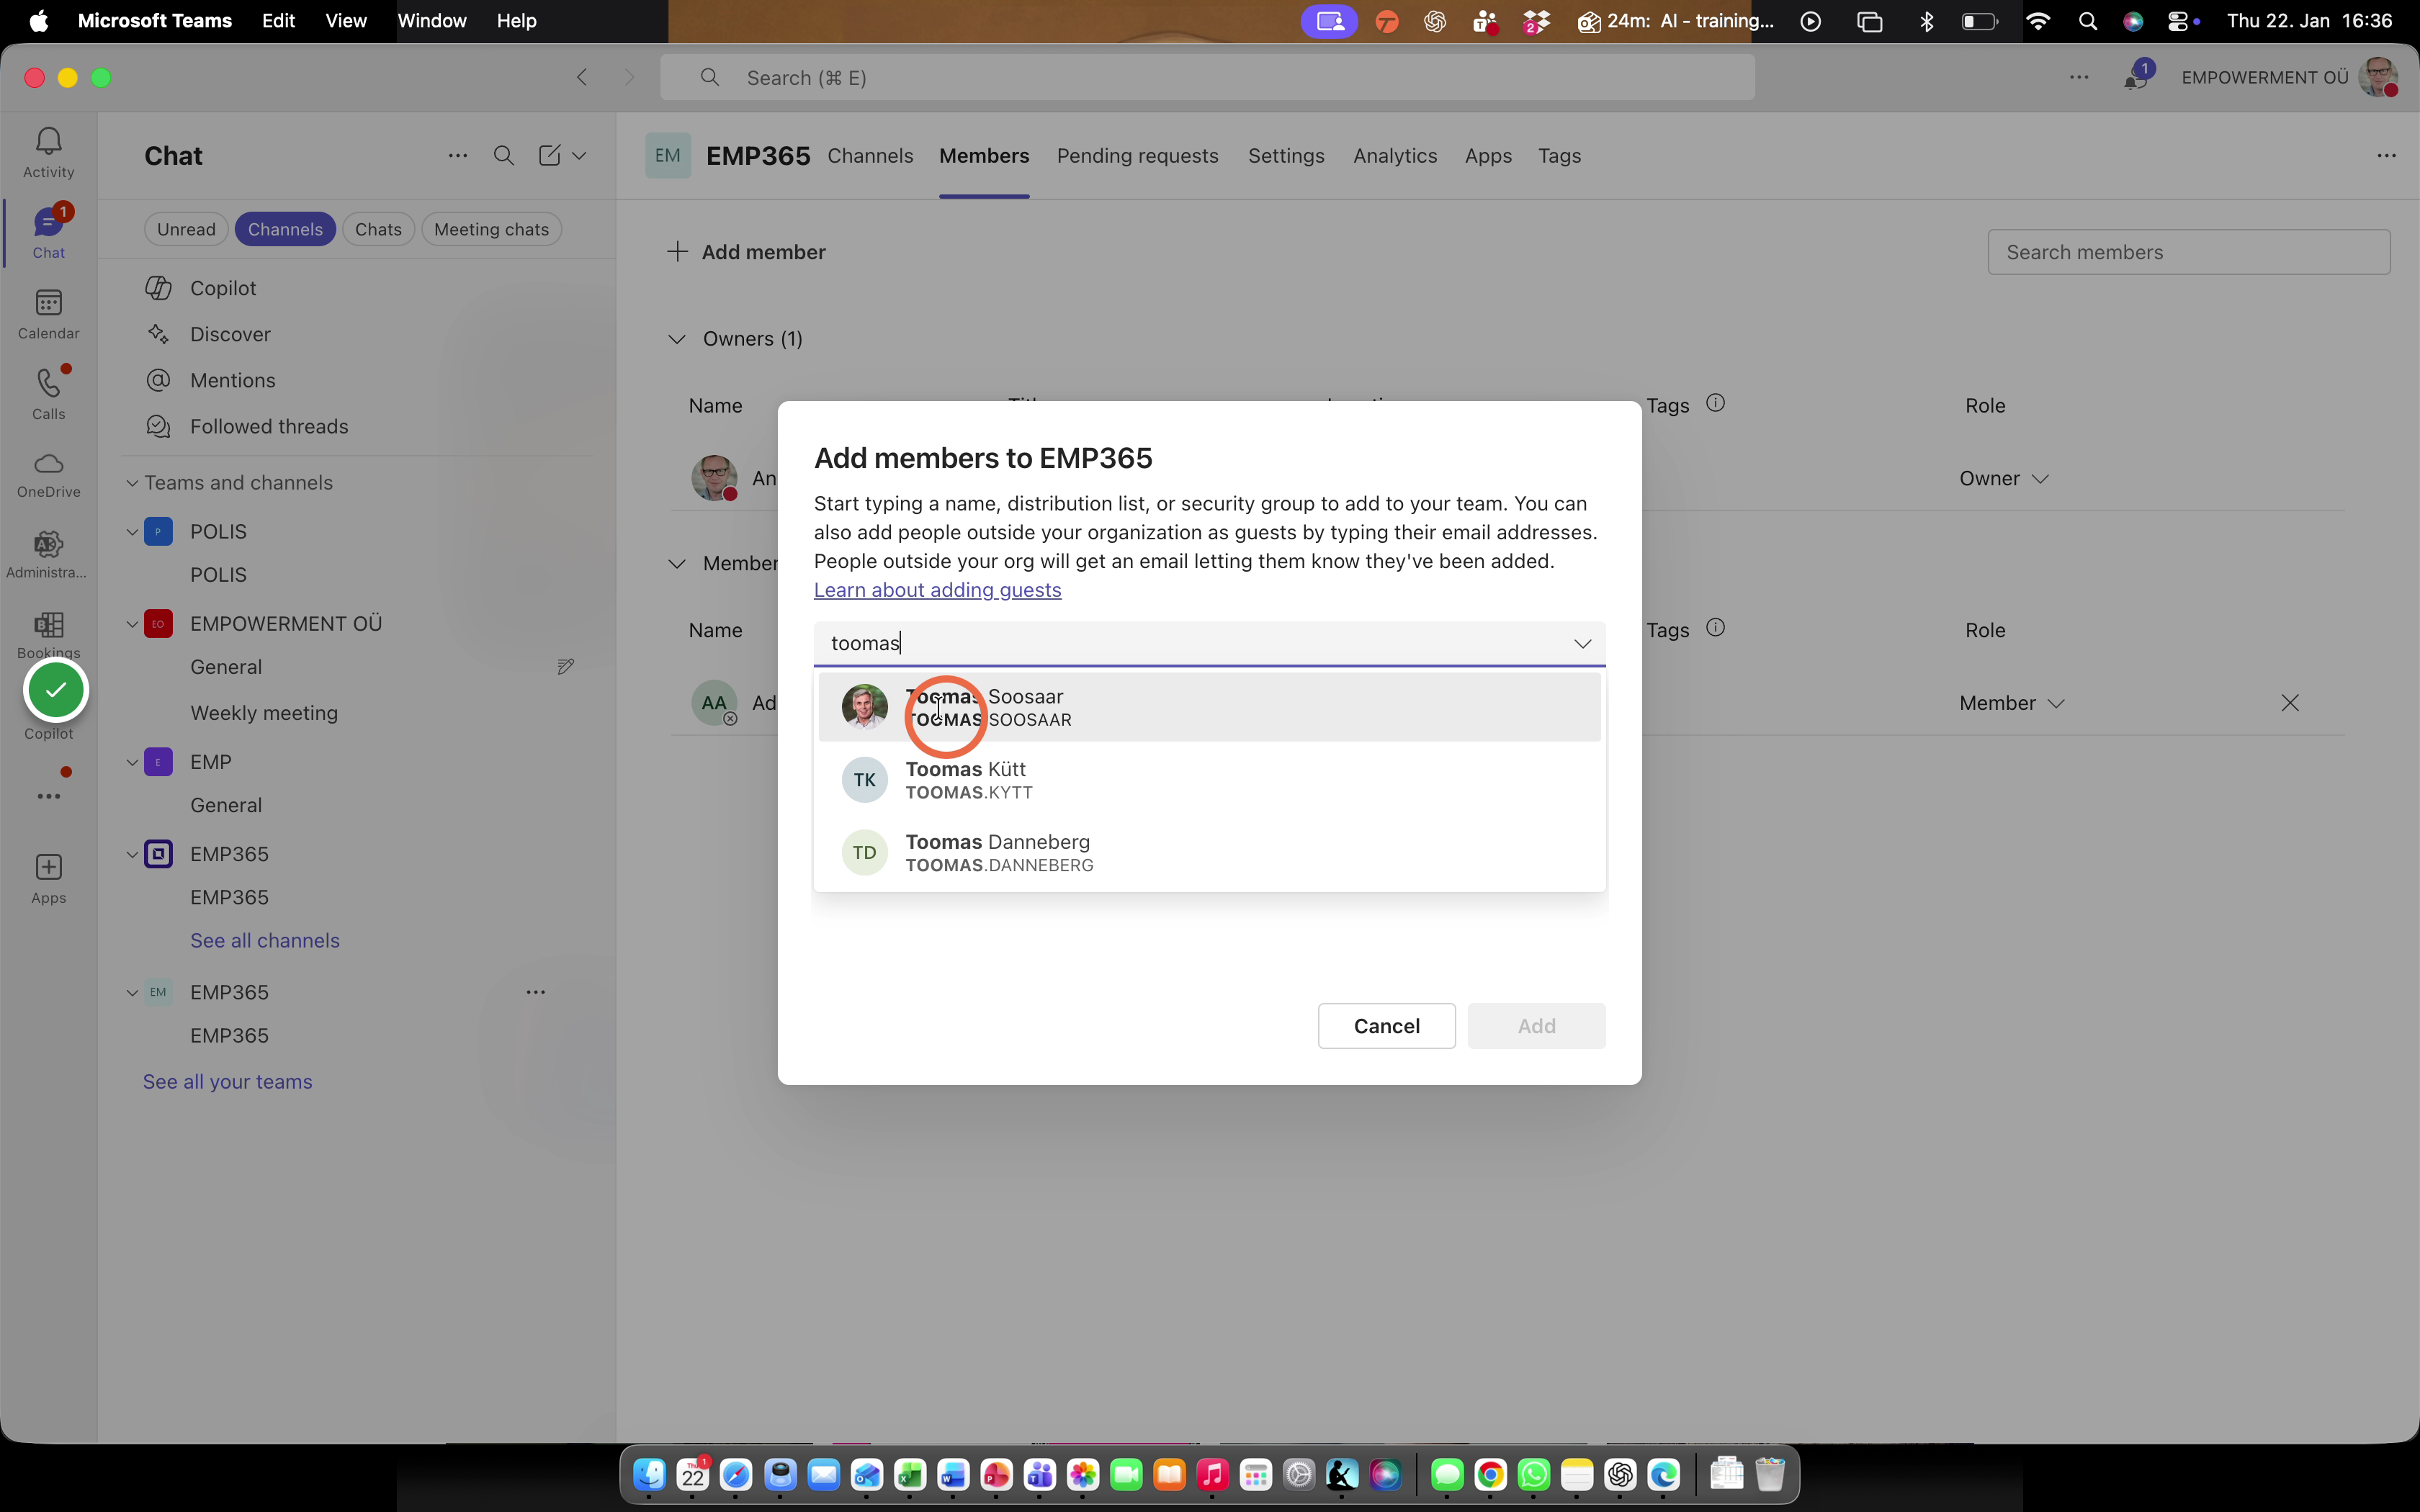The image size is (2420, 1512).
Task: Open the Window menu in menu bar
Action: click(x=431, y=21)
